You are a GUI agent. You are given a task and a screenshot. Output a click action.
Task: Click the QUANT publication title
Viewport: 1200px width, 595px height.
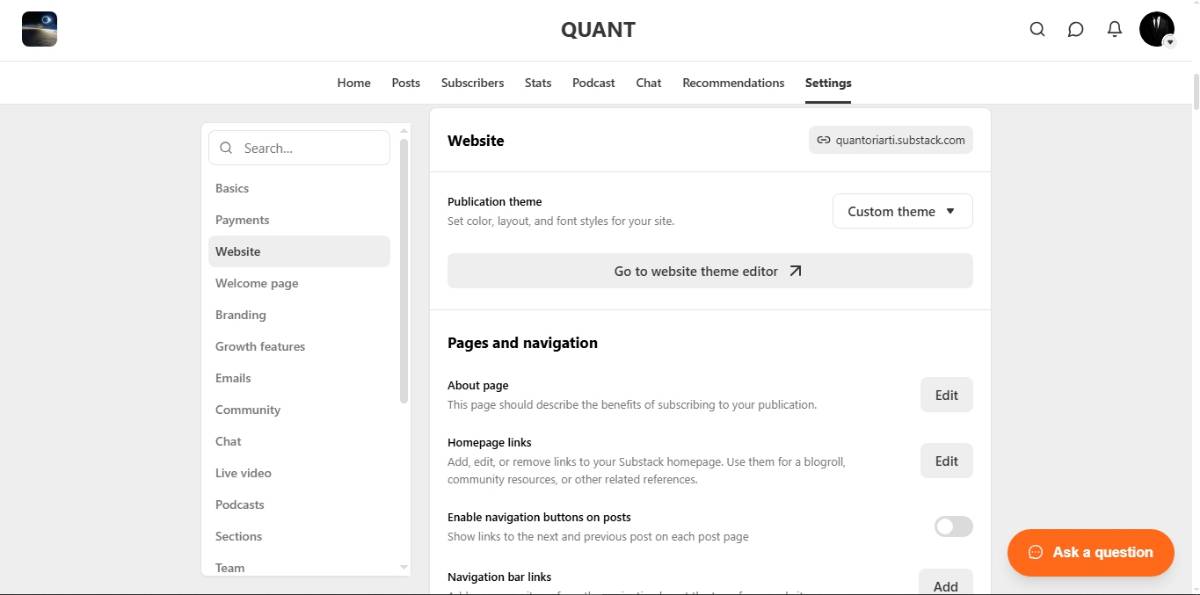pos(598,30)
